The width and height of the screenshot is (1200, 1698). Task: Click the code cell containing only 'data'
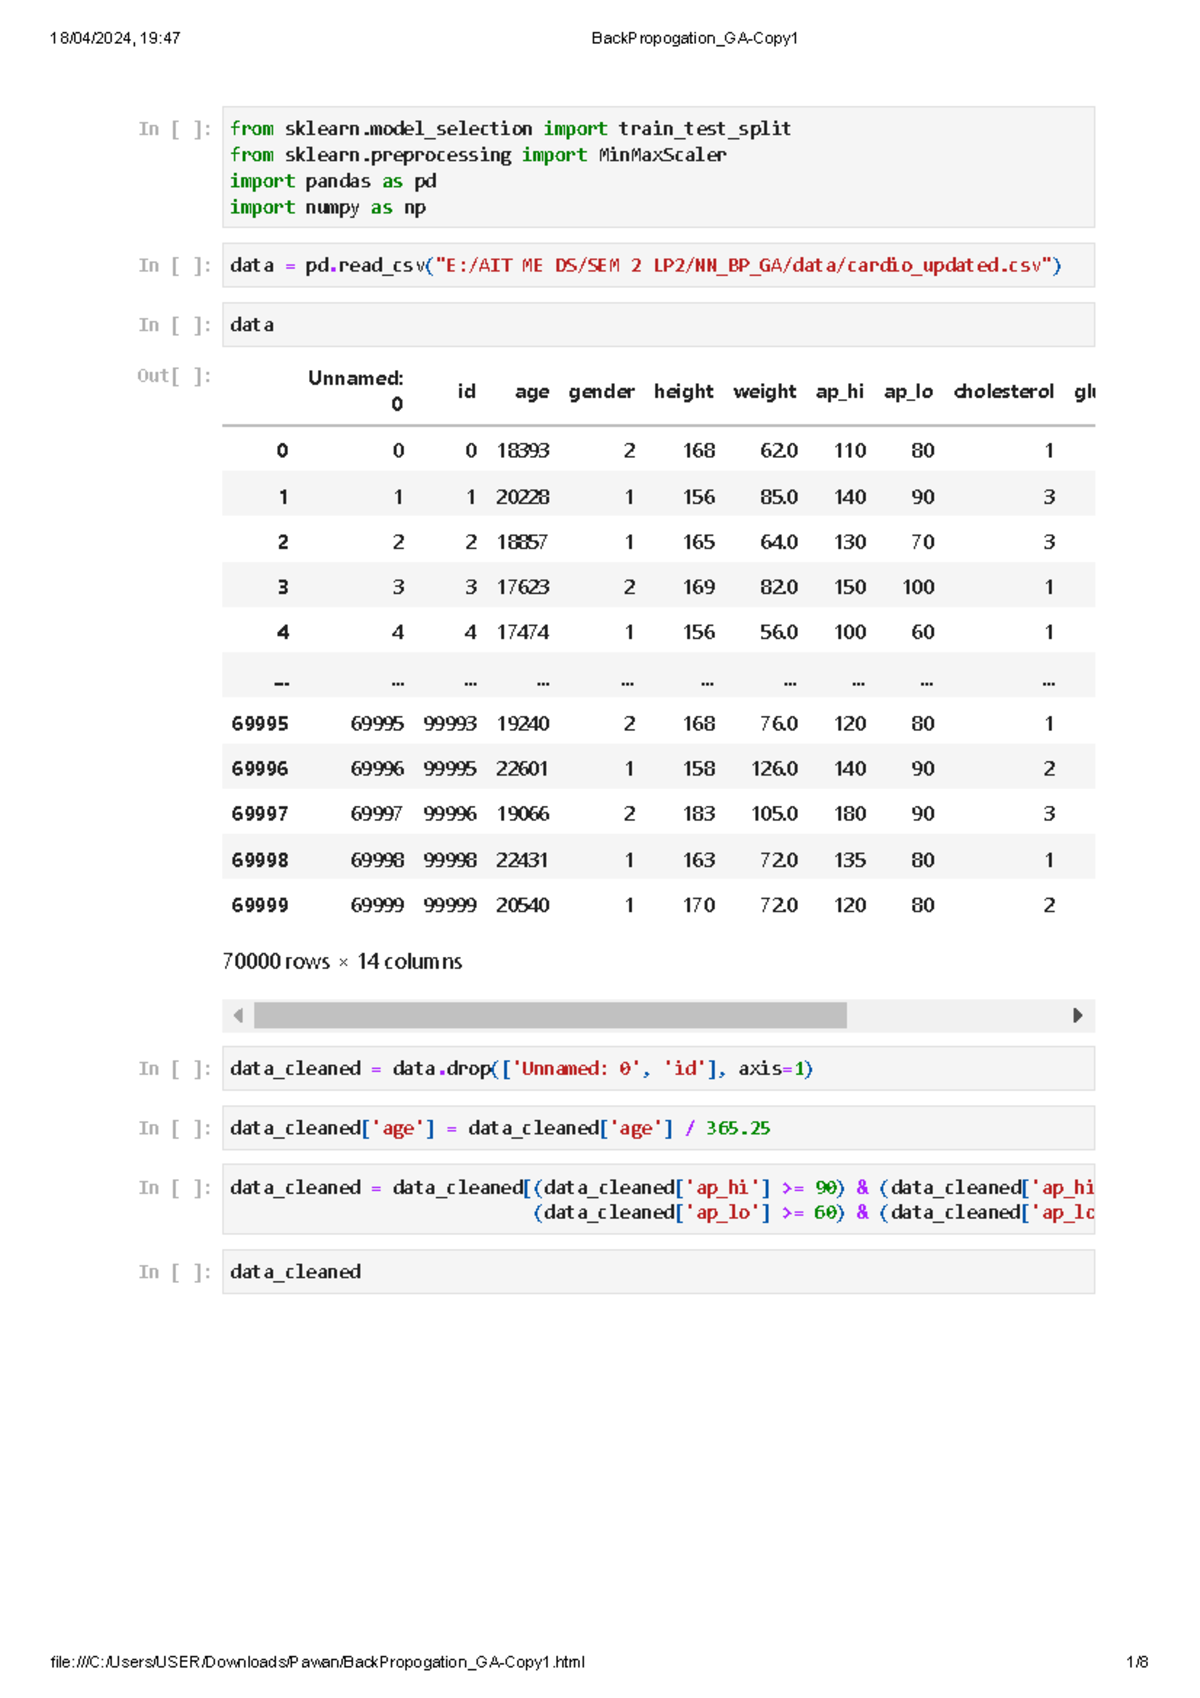(x=658, y=325)
